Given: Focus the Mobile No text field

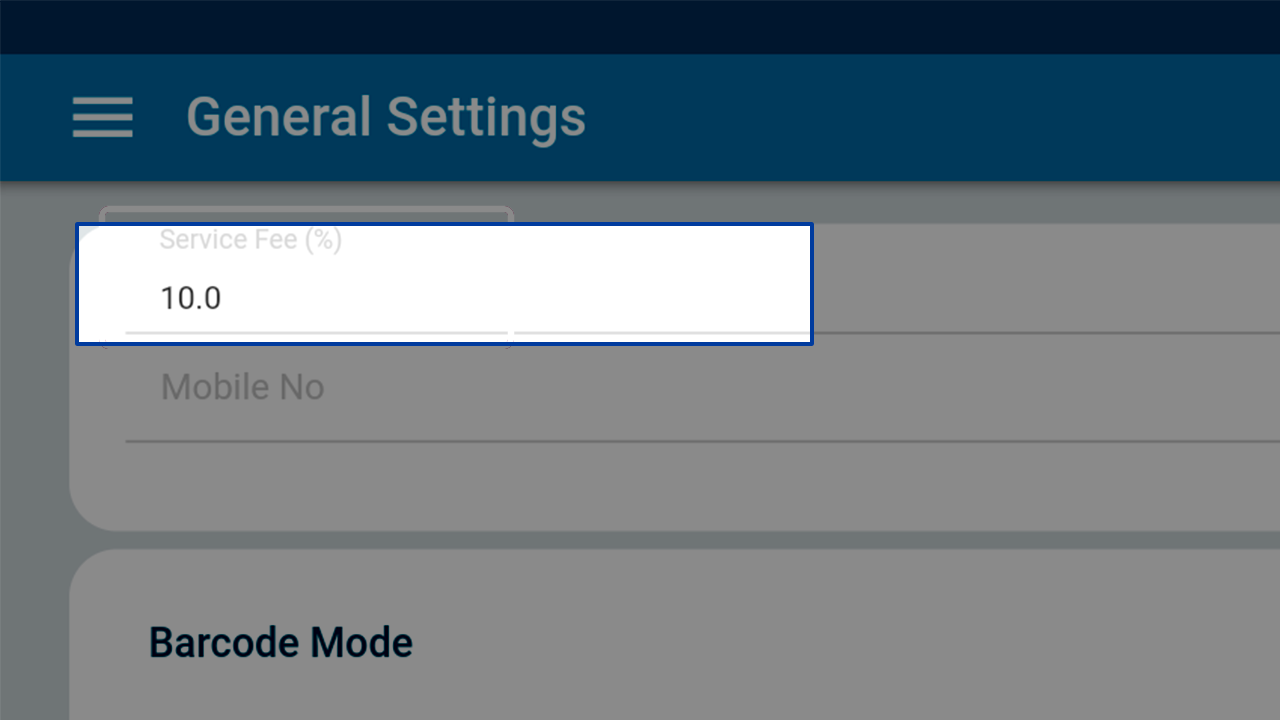Looking at the screenshot, I should click(x=702, y=388).
